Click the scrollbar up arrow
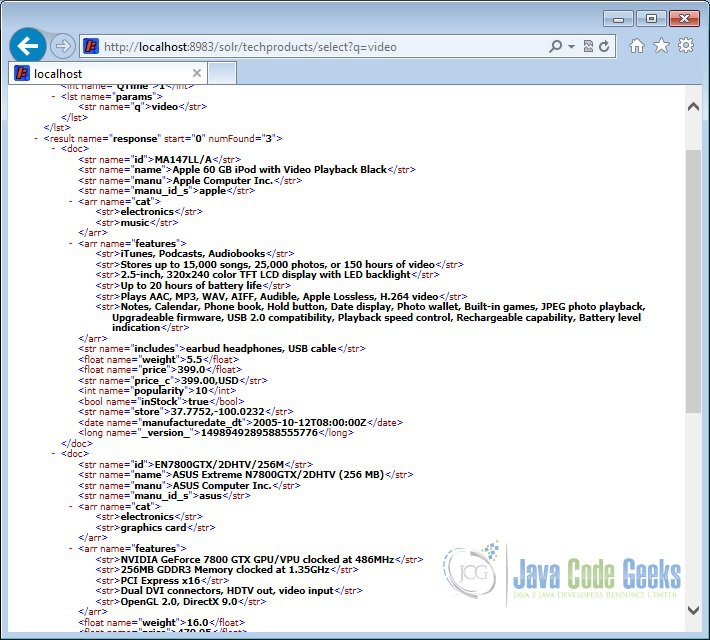The image size is (710, 640). tap(693, 107)
